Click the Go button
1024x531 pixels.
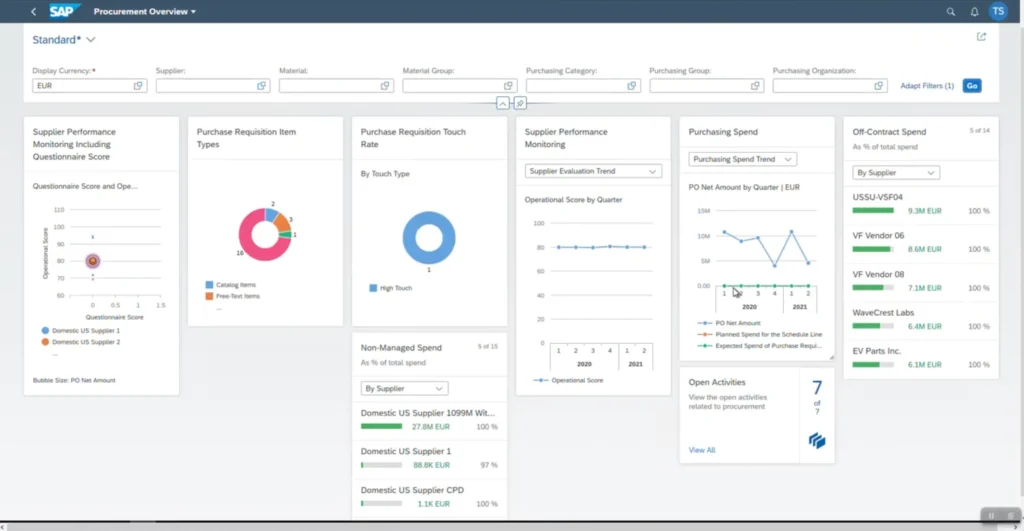click(972, 86)
